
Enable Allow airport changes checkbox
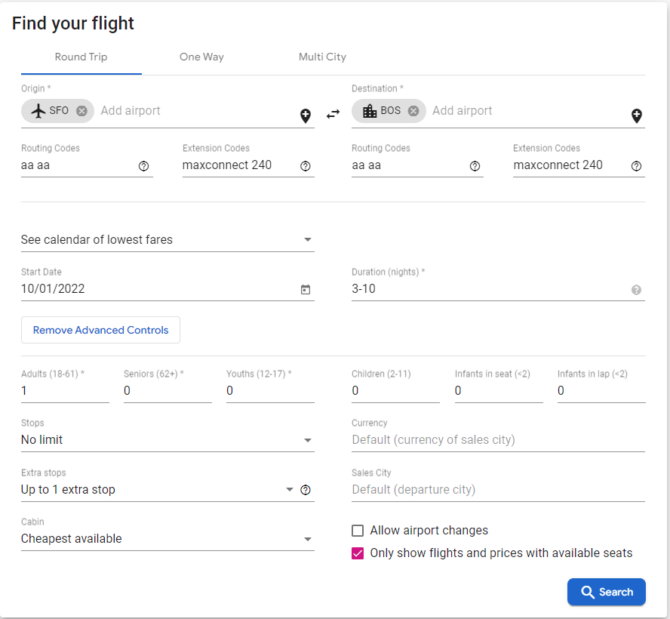(x=358, y=531)
